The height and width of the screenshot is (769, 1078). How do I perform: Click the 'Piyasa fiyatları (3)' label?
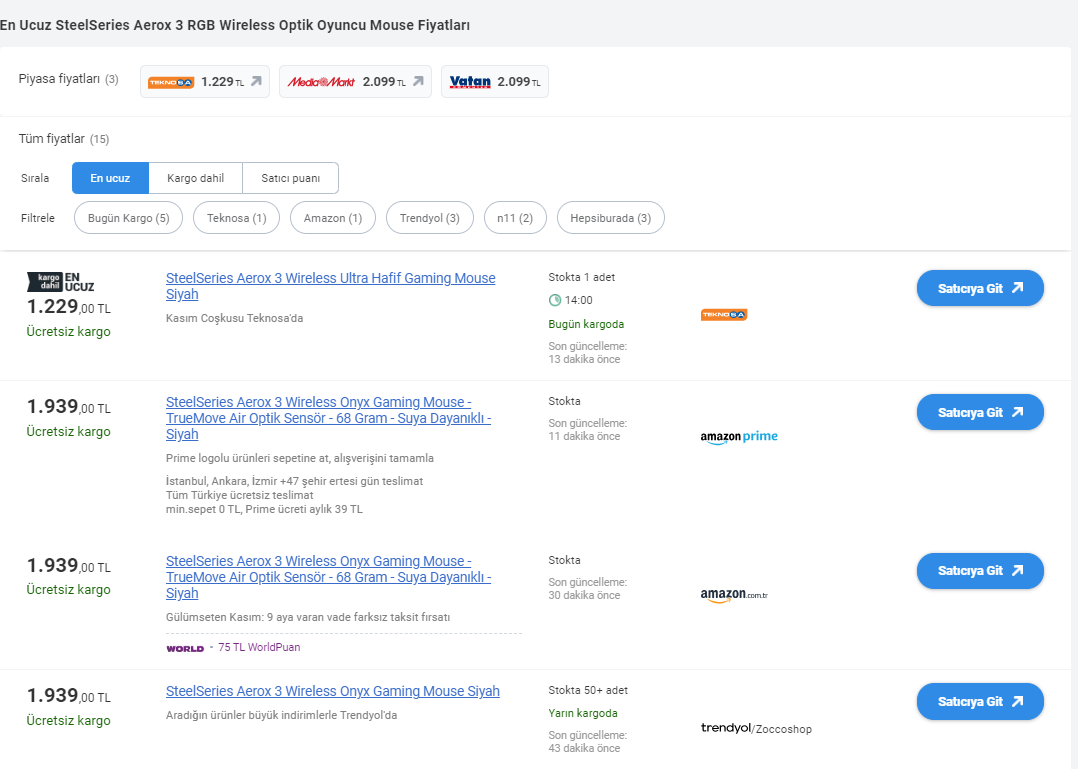68,79
